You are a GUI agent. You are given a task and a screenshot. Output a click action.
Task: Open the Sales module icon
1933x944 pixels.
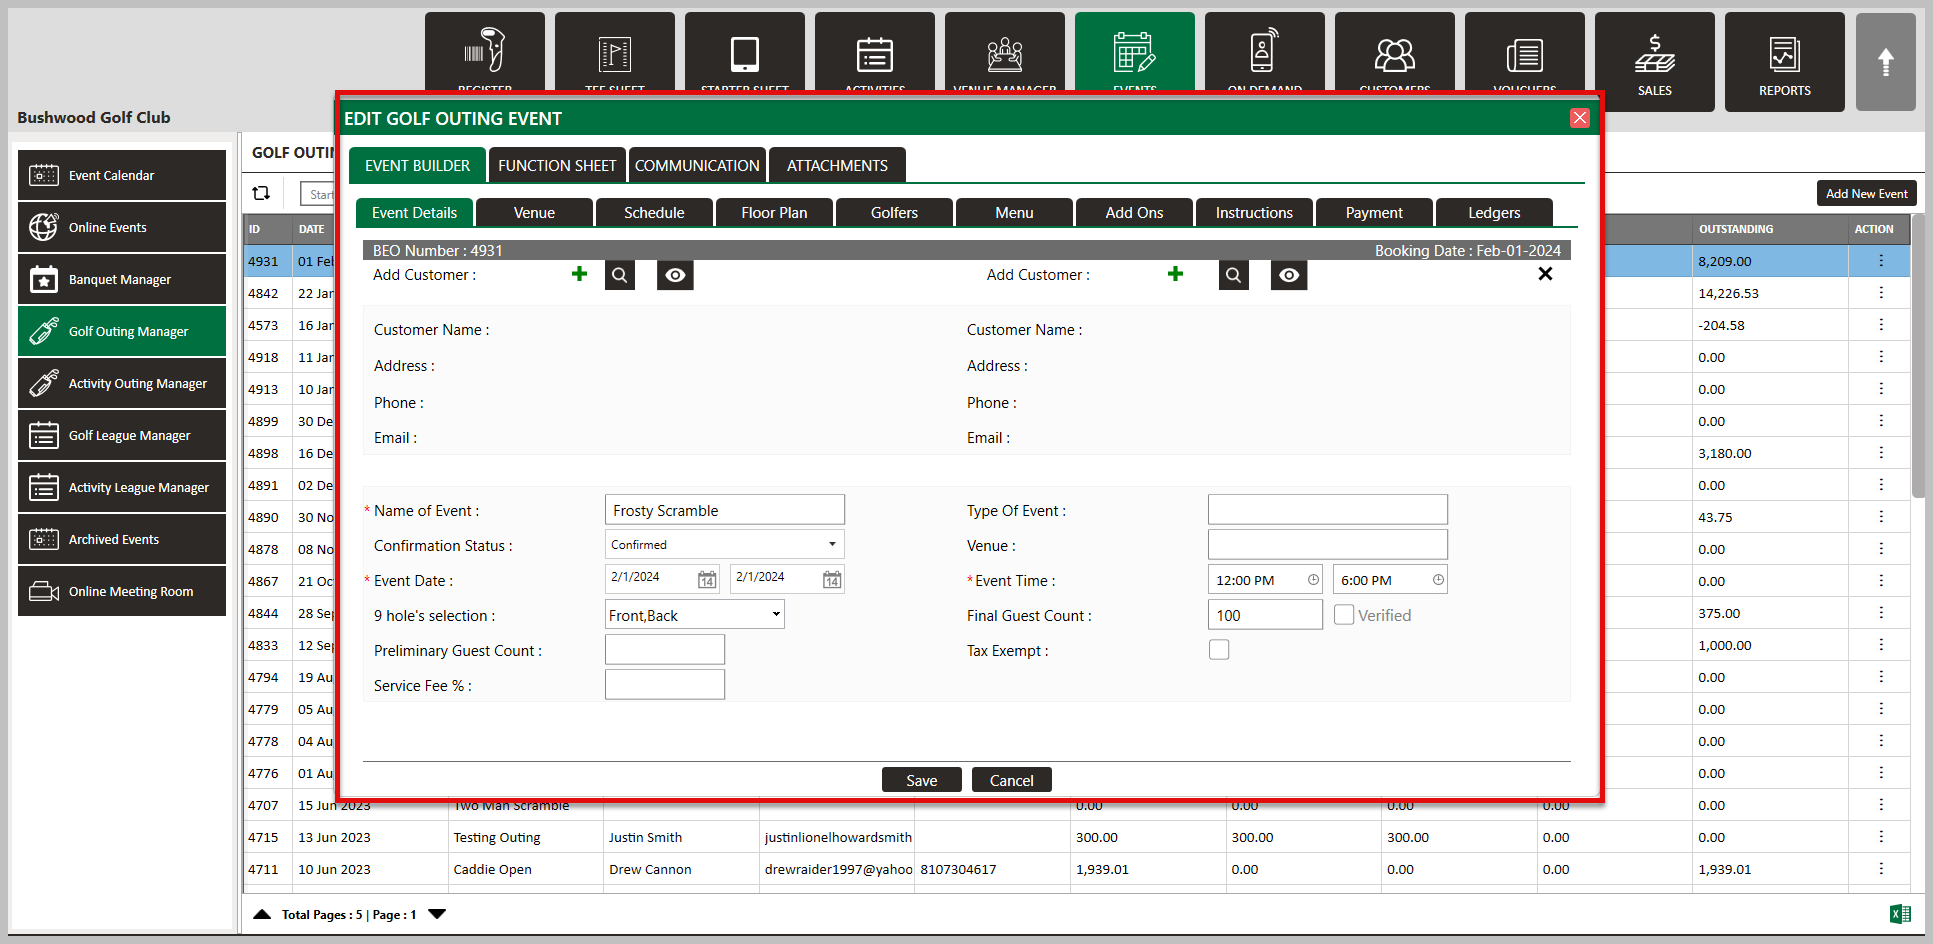pyautogui.click(x=1654, y=62)
